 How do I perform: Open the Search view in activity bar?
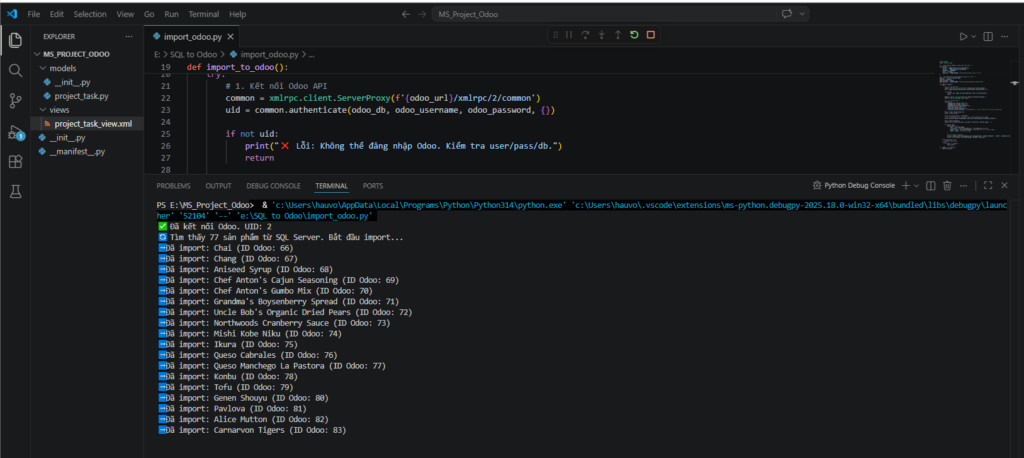(15, 71)
